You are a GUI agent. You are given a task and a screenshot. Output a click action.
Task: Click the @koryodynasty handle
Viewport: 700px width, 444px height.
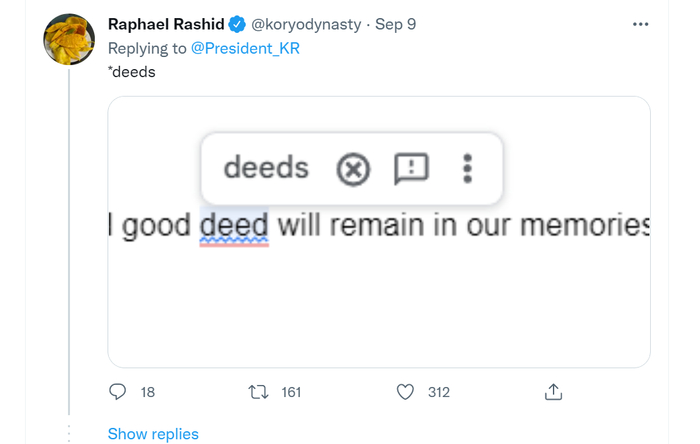[310, 24]
